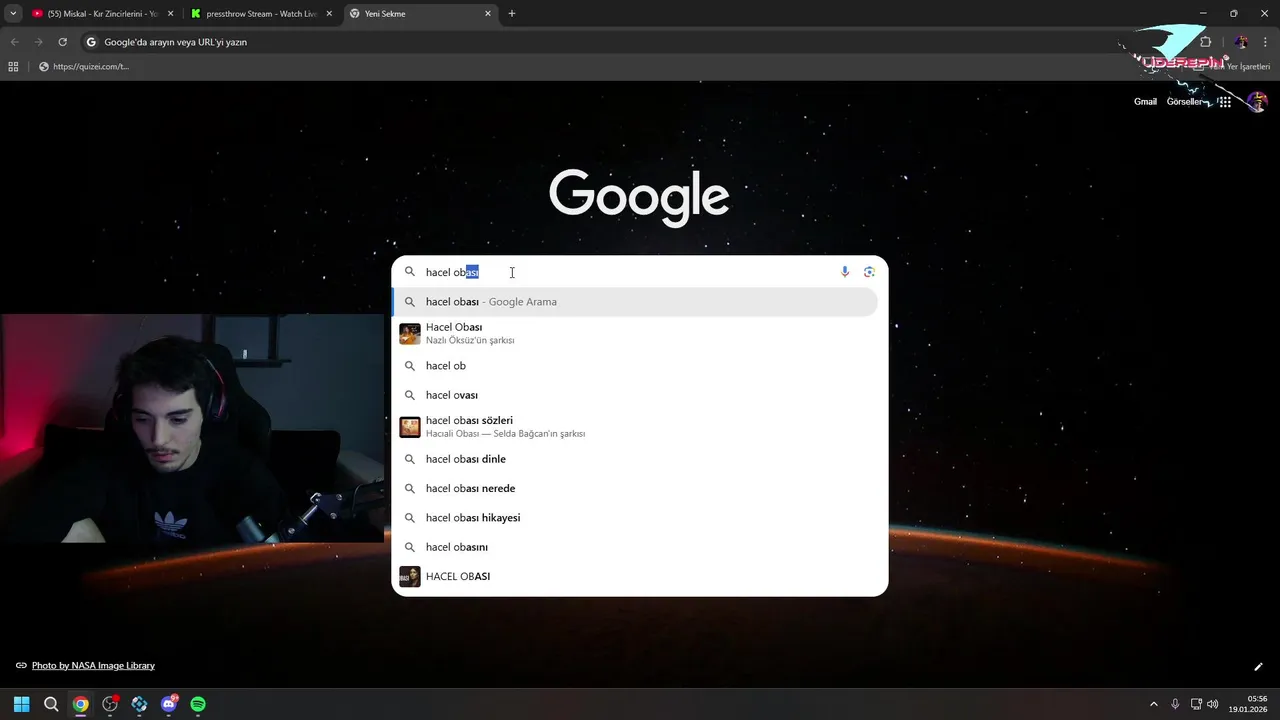1280x720 pixels.
Task: Open the Chrome profile avatar in toolbar
Action: (1241, 42)
